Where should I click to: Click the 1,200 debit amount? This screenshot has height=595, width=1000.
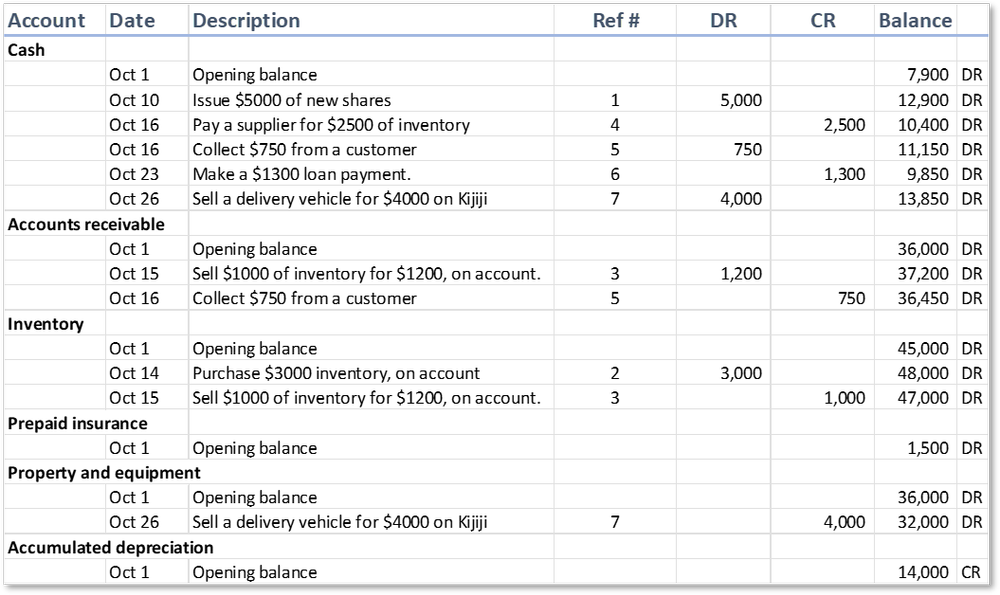[741, 274]
